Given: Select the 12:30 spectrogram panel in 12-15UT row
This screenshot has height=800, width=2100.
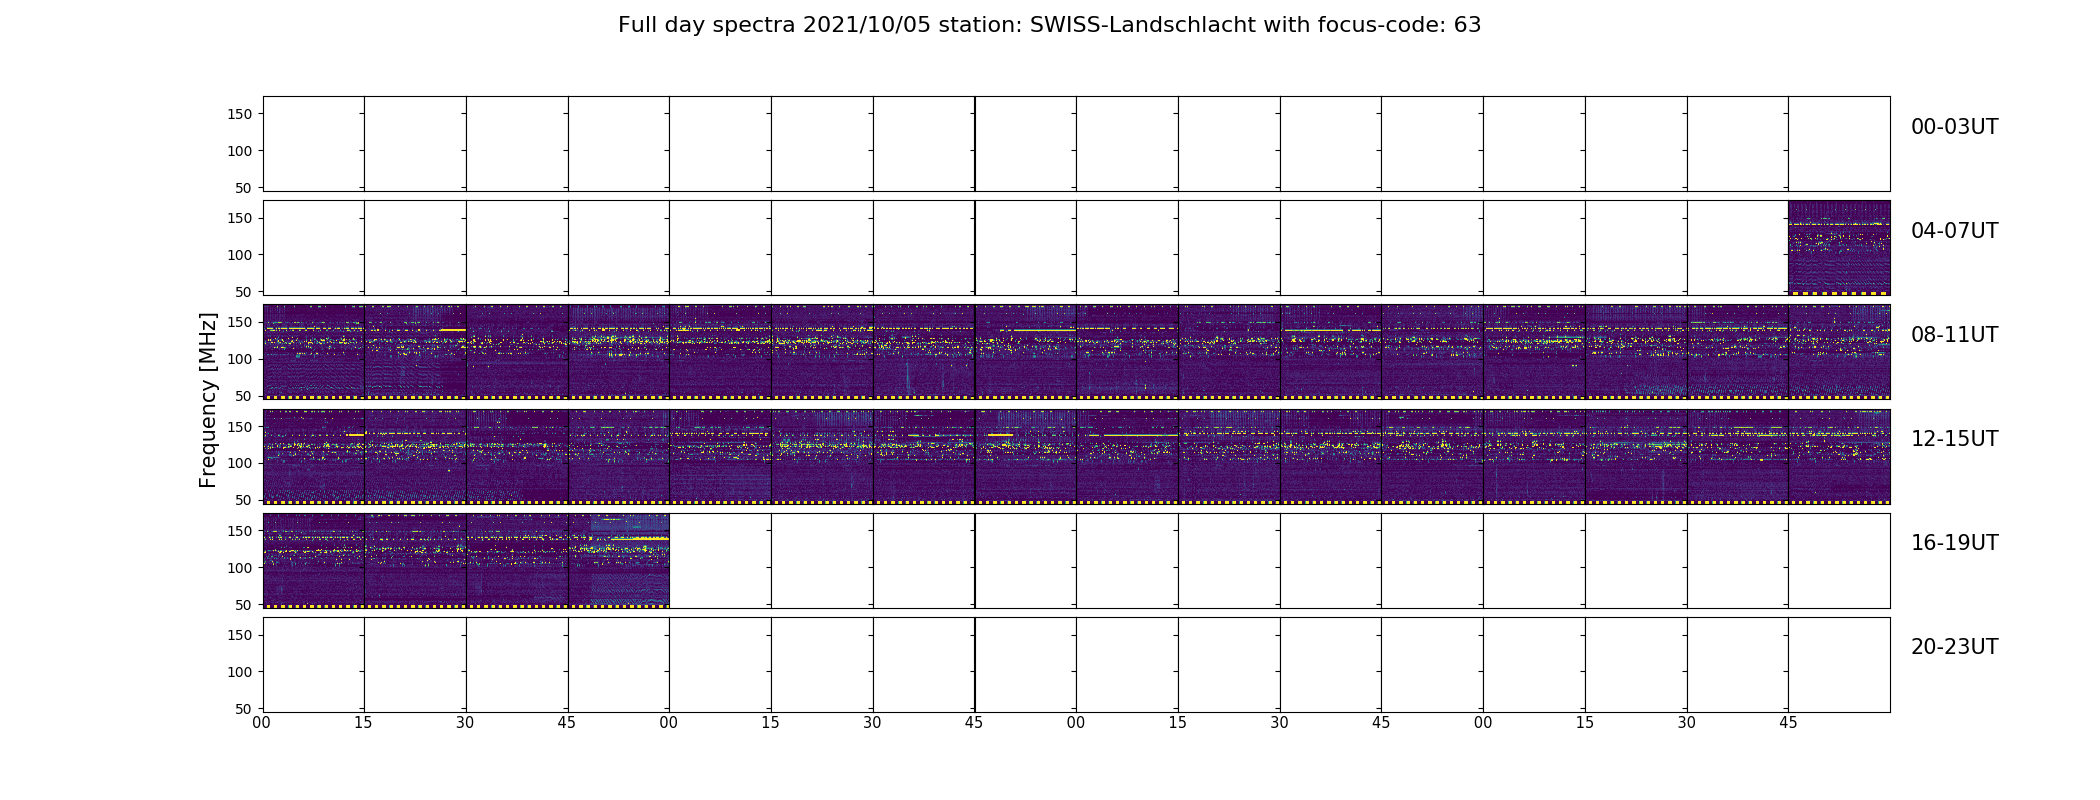Looking at the screenshot, I should pos(517,456).
